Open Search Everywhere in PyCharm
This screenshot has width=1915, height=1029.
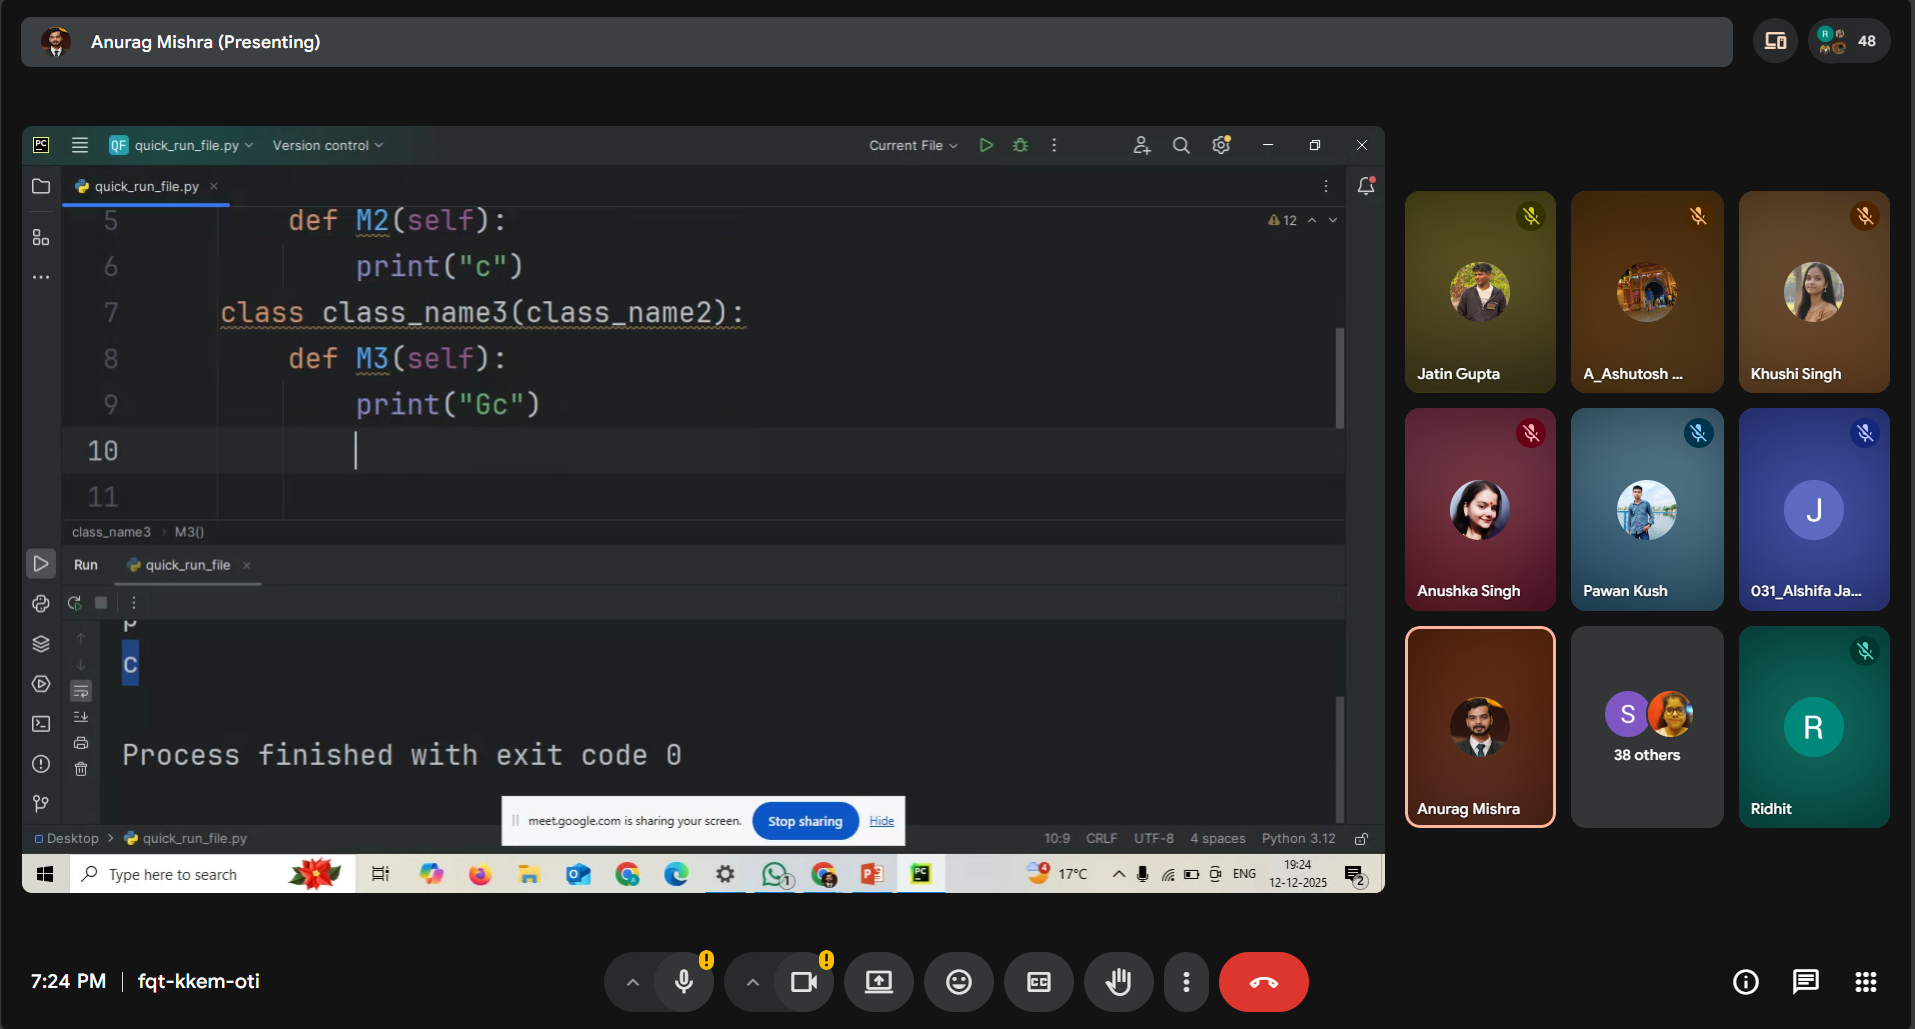pyautogui.click(x=1181, y=145)
